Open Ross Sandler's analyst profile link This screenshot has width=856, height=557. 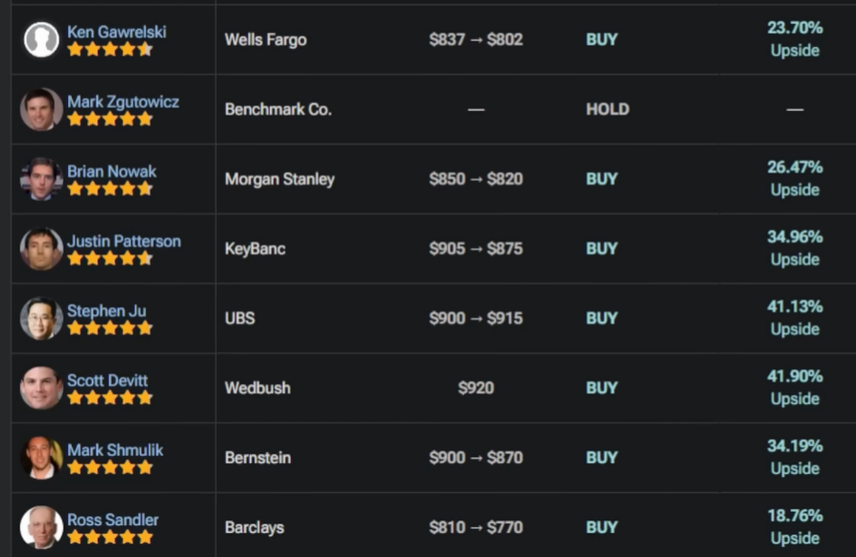[112, 519]
